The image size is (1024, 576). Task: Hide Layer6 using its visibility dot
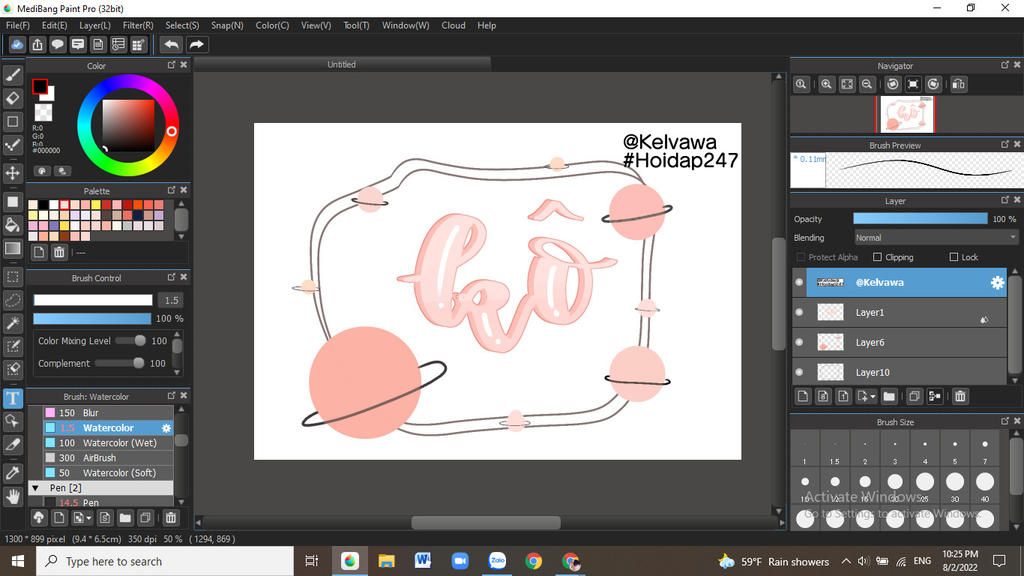[x=799, y=342]
